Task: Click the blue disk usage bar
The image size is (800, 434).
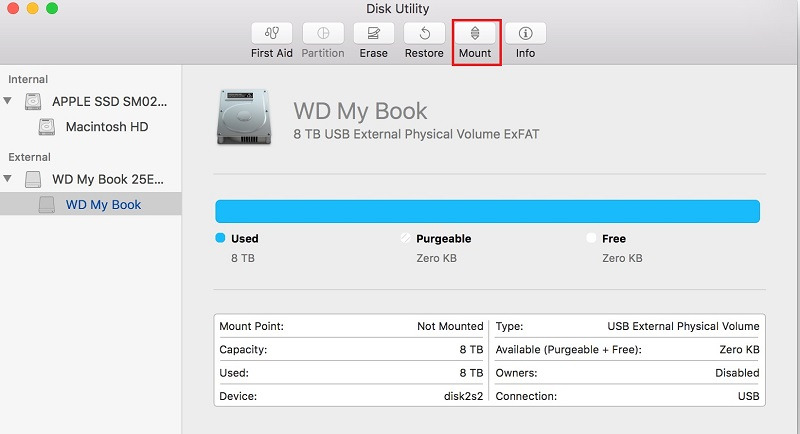Action: point(487,211)
